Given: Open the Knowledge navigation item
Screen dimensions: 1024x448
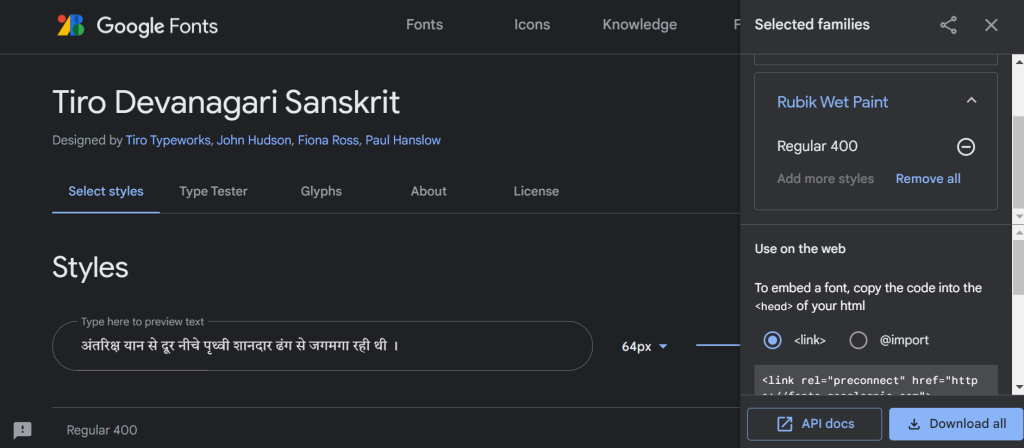Looking at the screenshot, I should [640, 25].
